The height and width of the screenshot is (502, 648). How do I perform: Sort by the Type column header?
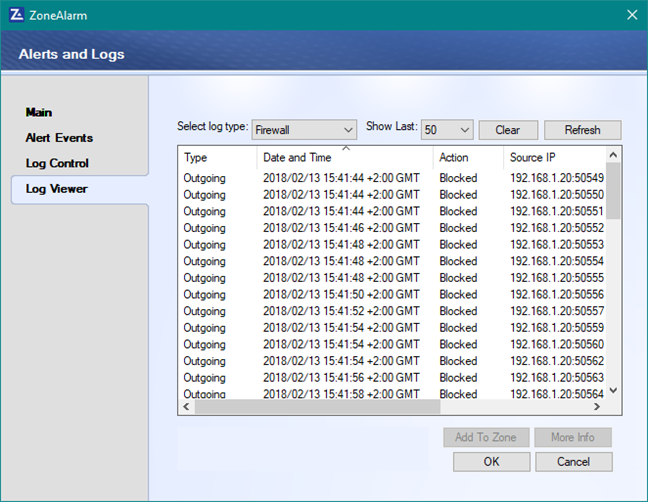point(218,157)
